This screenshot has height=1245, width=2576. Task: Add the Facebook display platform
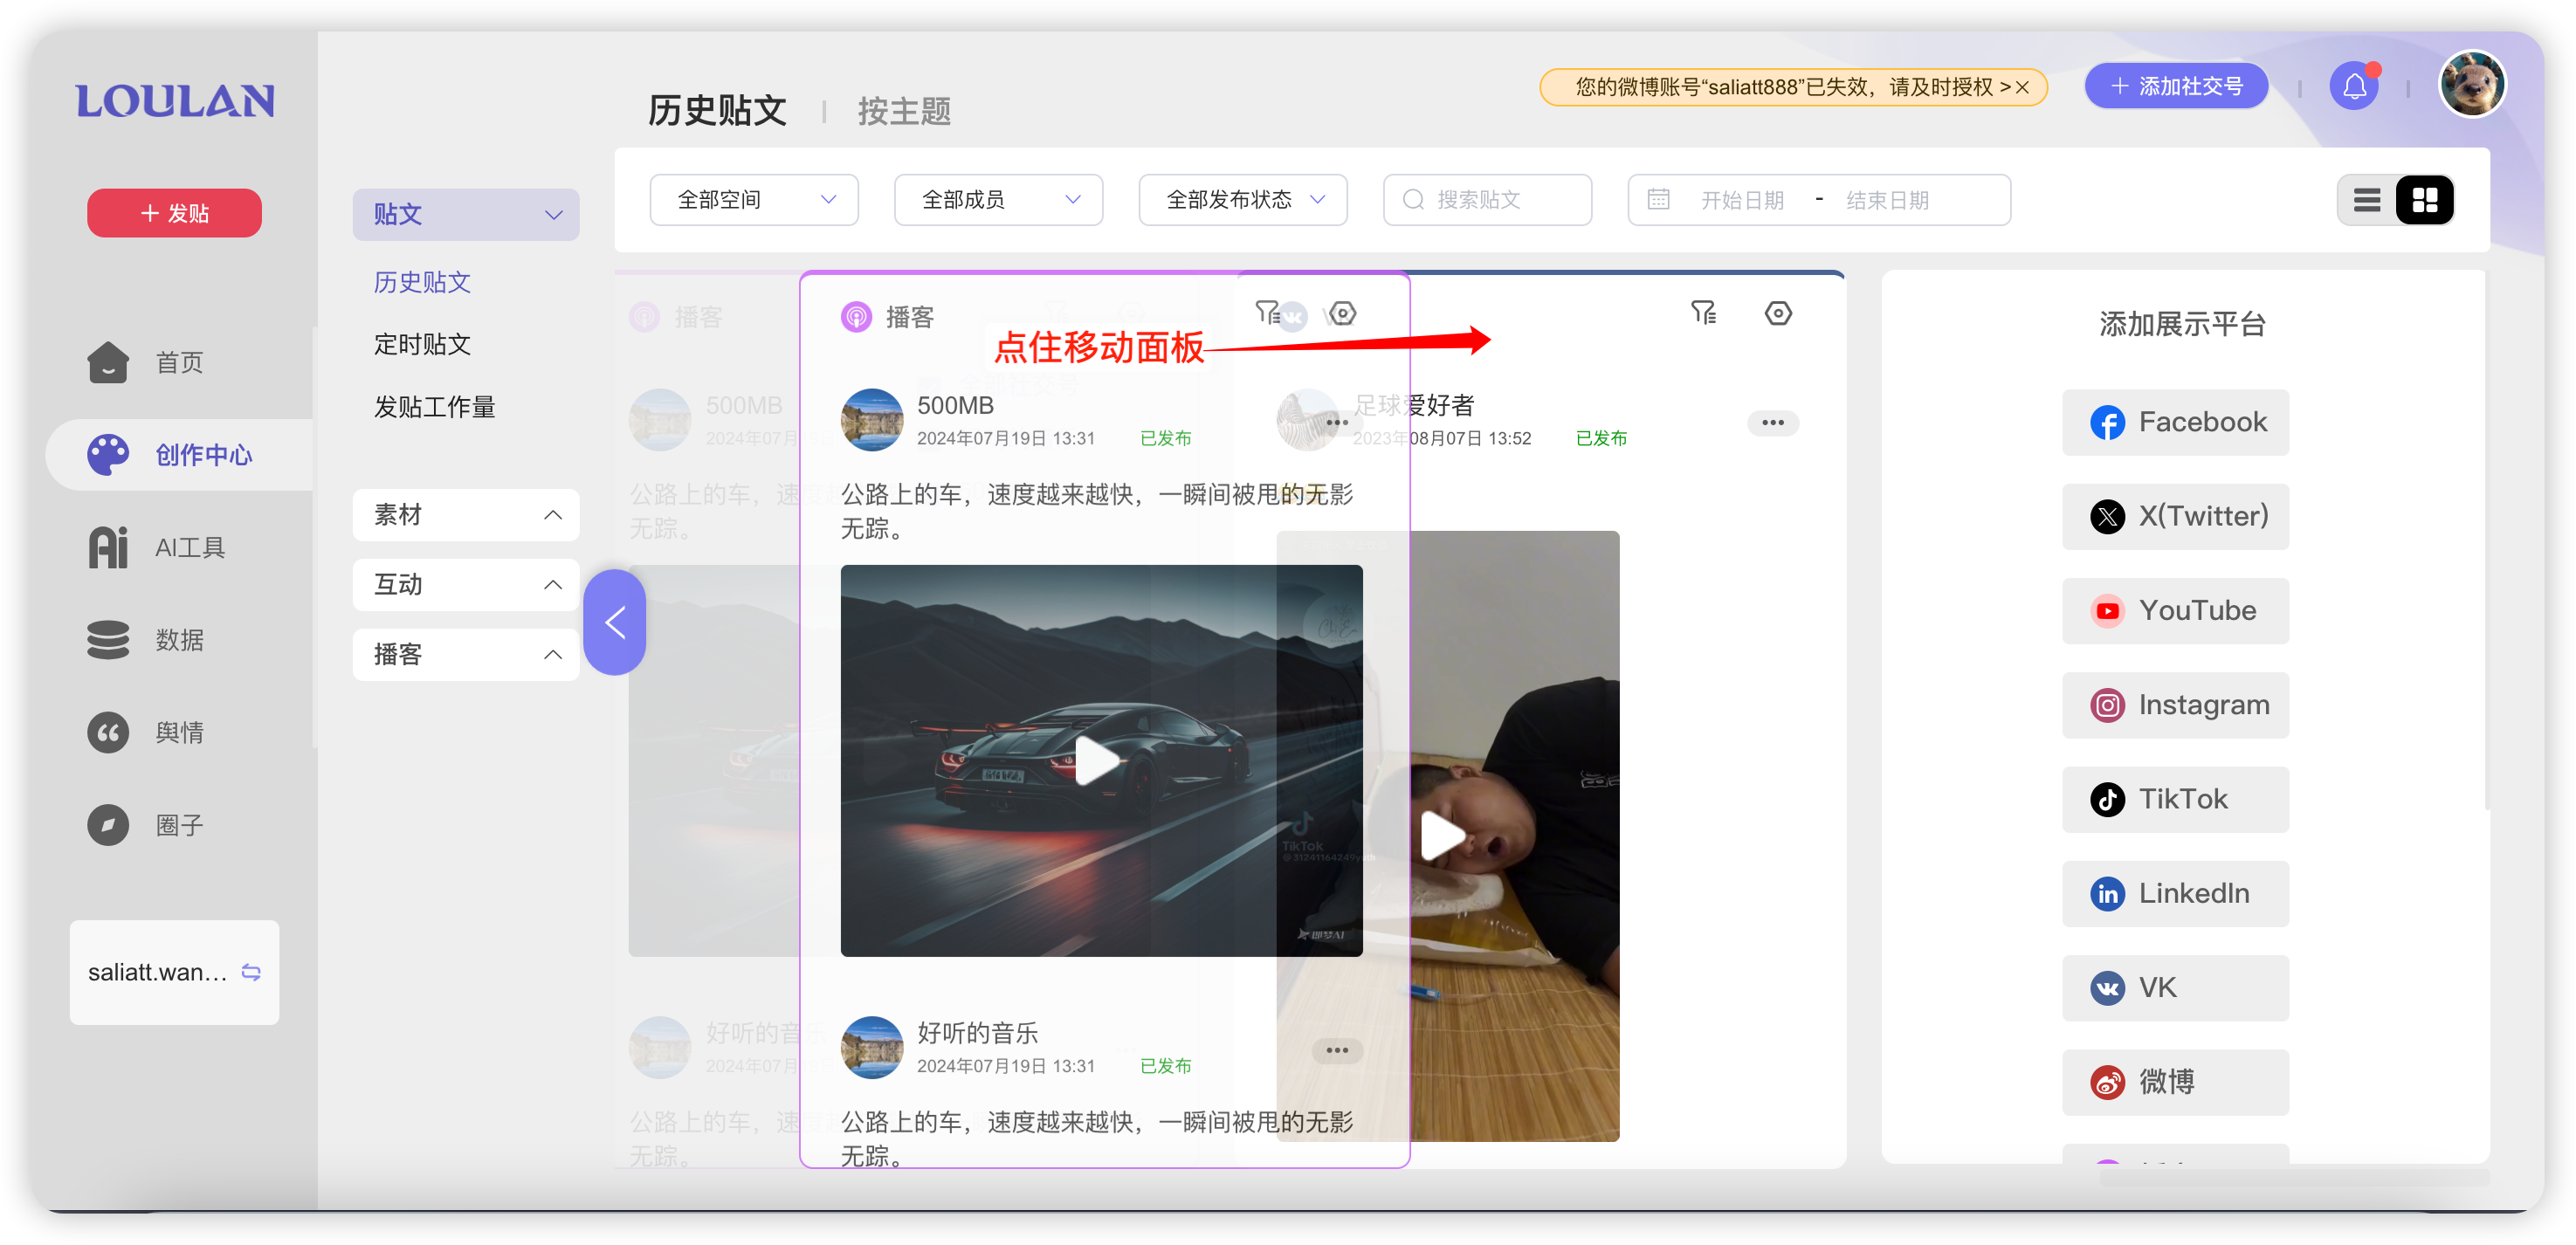pos(2175,422)
